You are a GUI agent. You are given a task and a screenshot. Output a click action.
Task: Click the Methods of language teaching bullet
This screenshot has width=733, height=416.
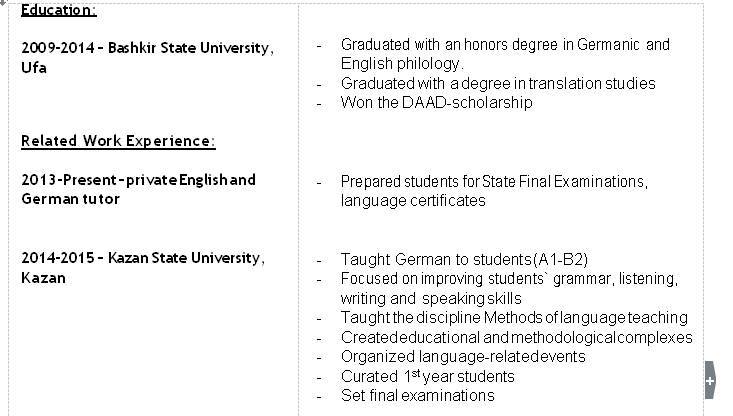[514, 318]
